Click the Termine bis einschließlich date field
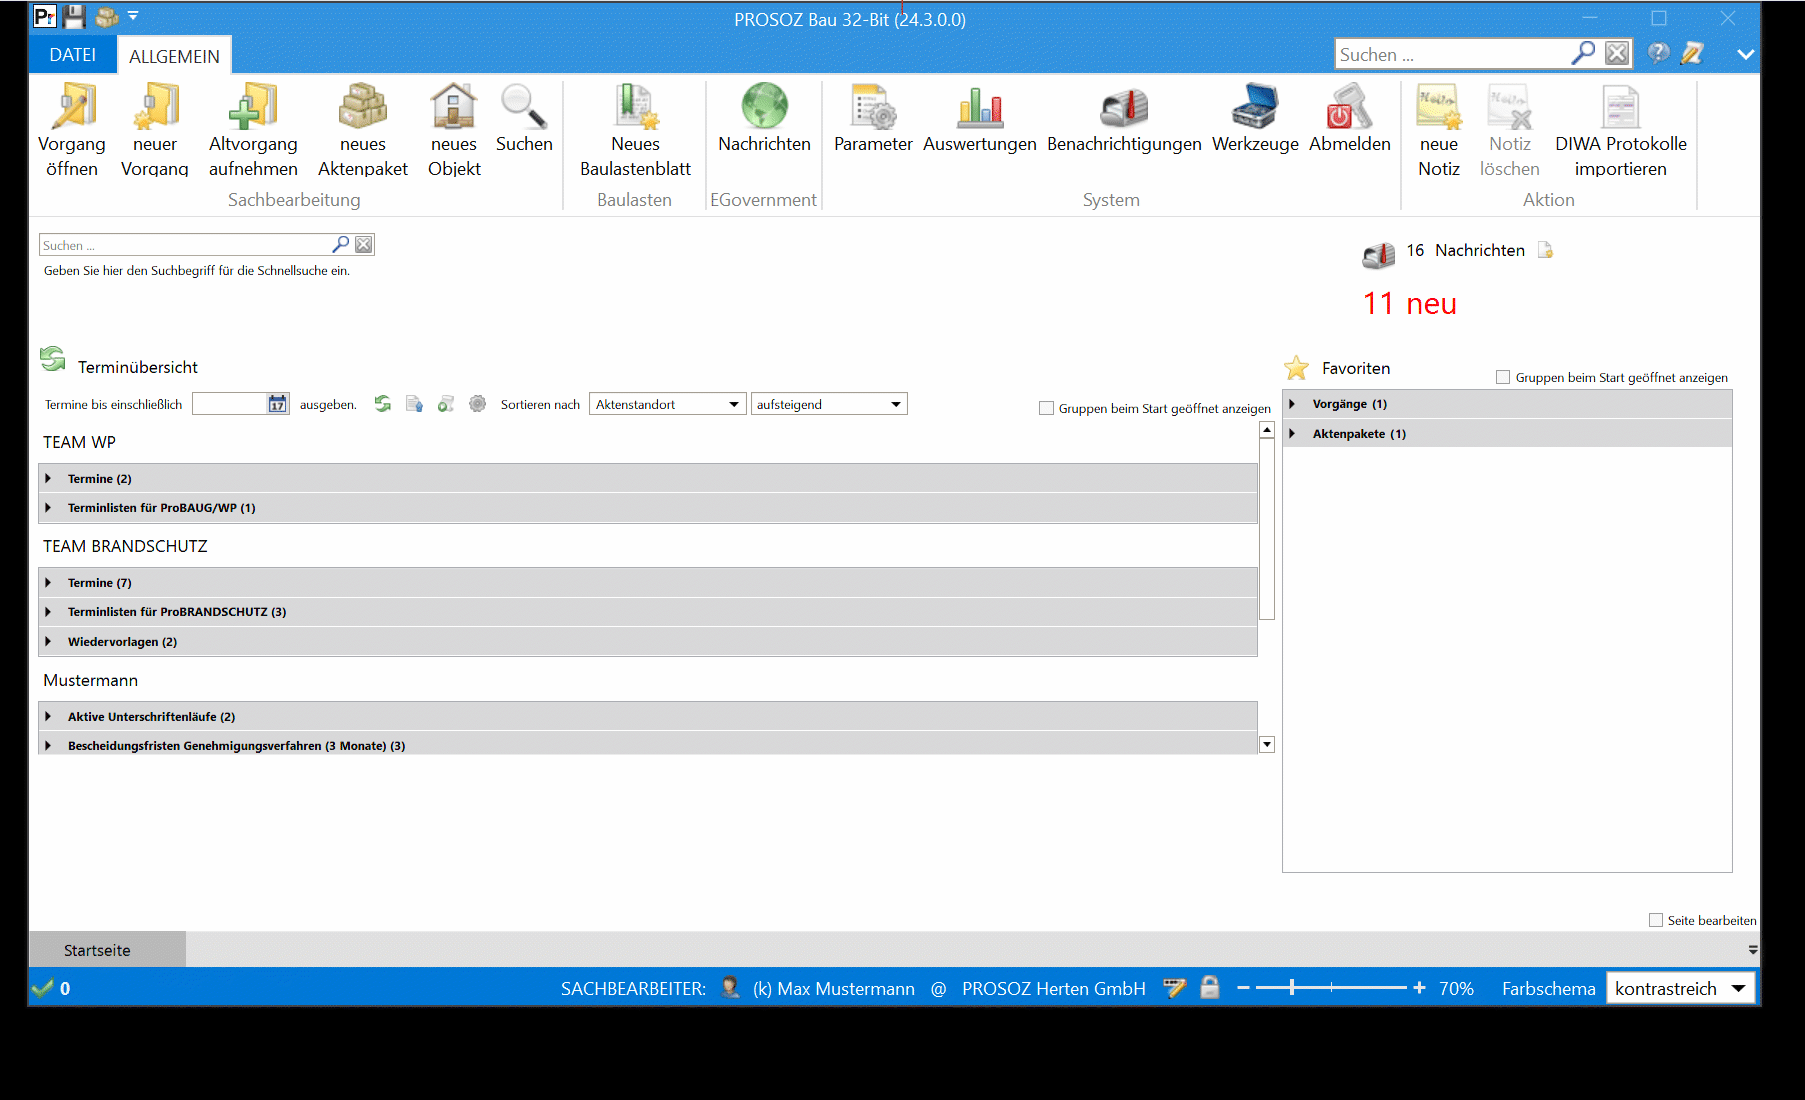The width and height of the screenshot is (1805, 1100). [229, 404]
